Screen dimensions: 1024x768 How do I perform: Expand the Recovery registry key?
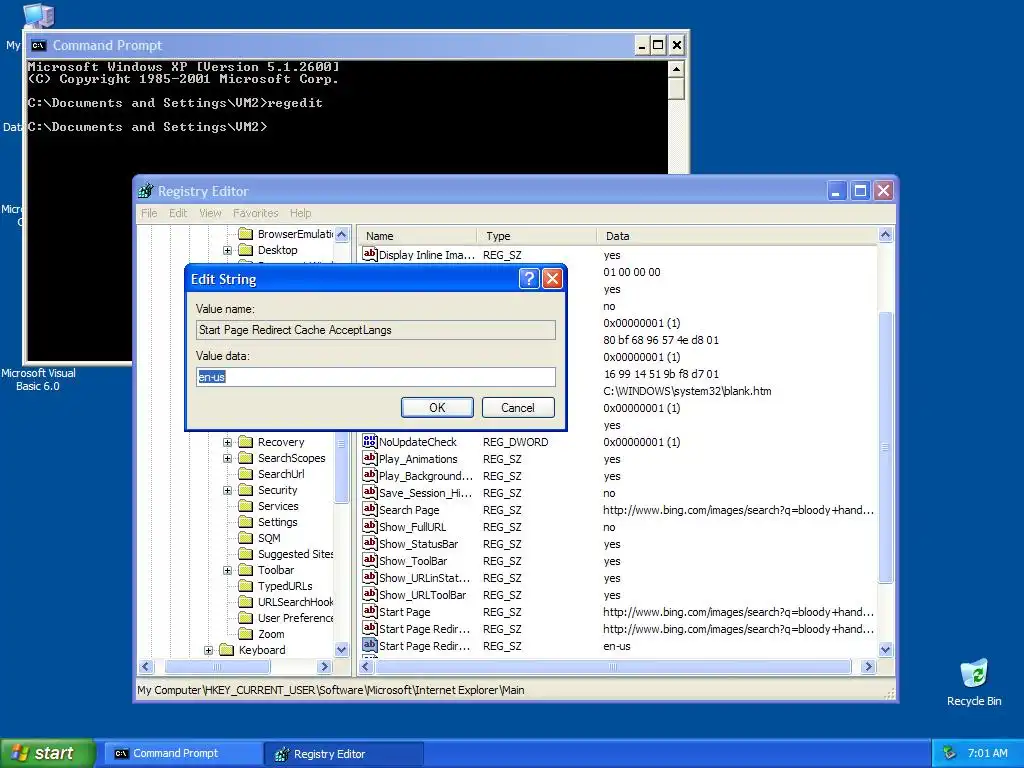coord(227,442)
